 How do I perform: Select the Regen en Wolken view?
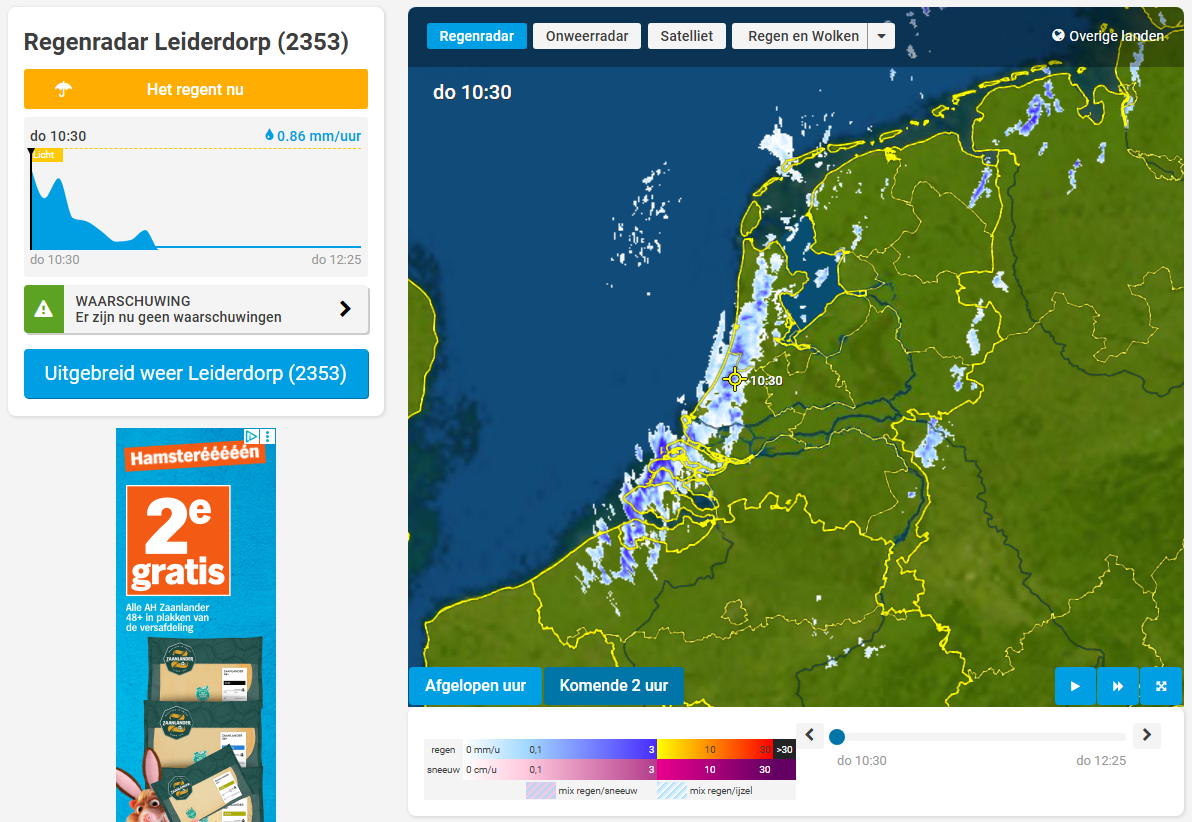tap(800, 36)
